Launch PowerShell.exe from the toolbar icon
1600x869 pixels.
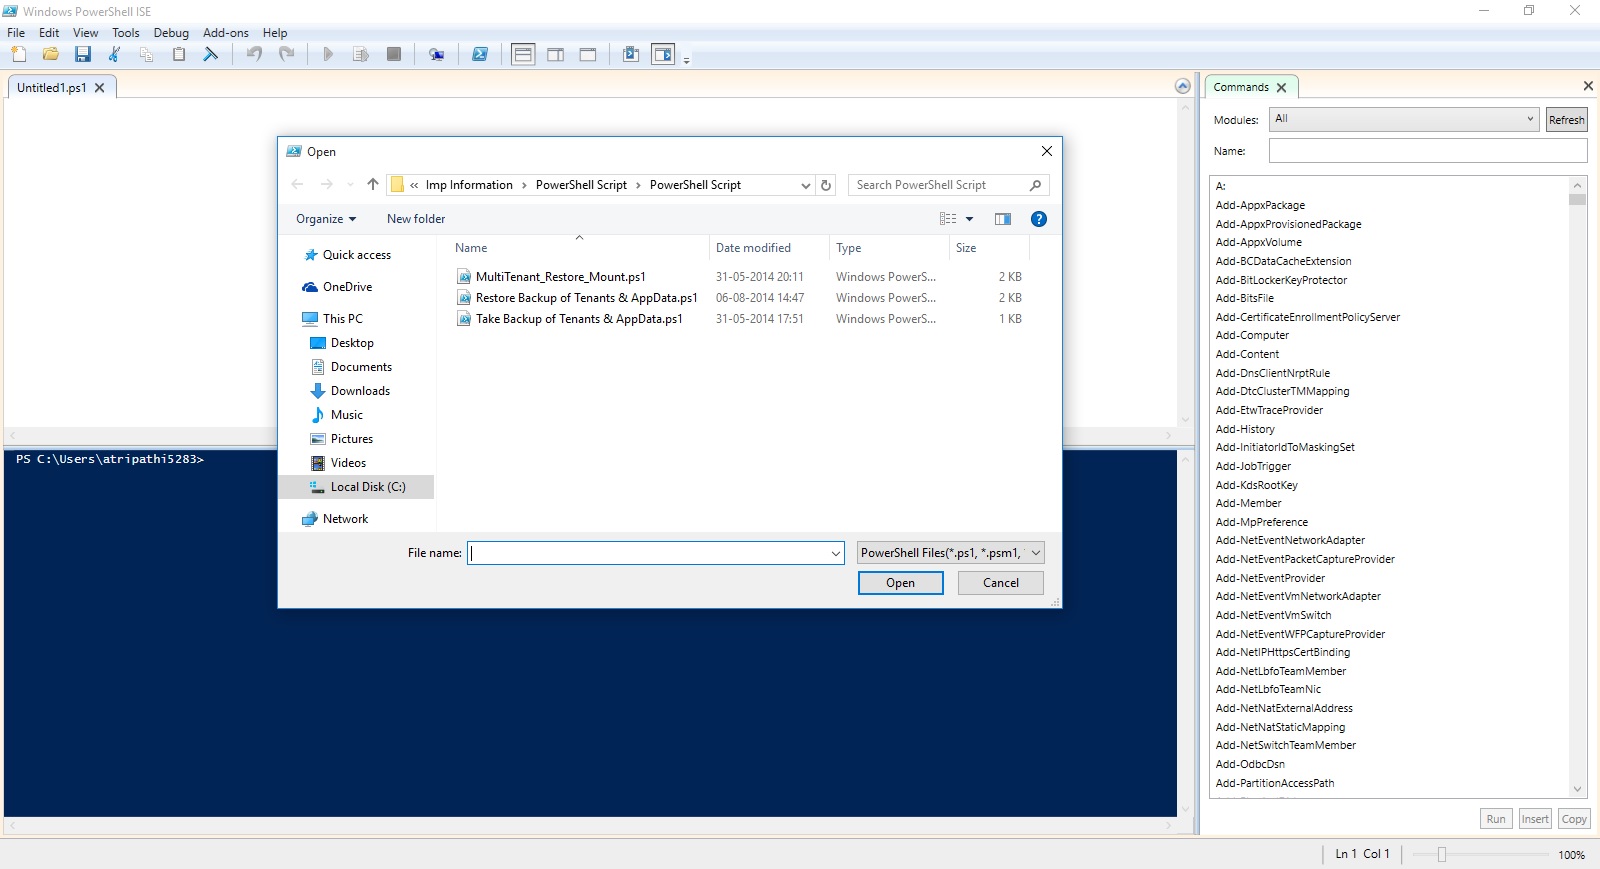click(480, 54)
